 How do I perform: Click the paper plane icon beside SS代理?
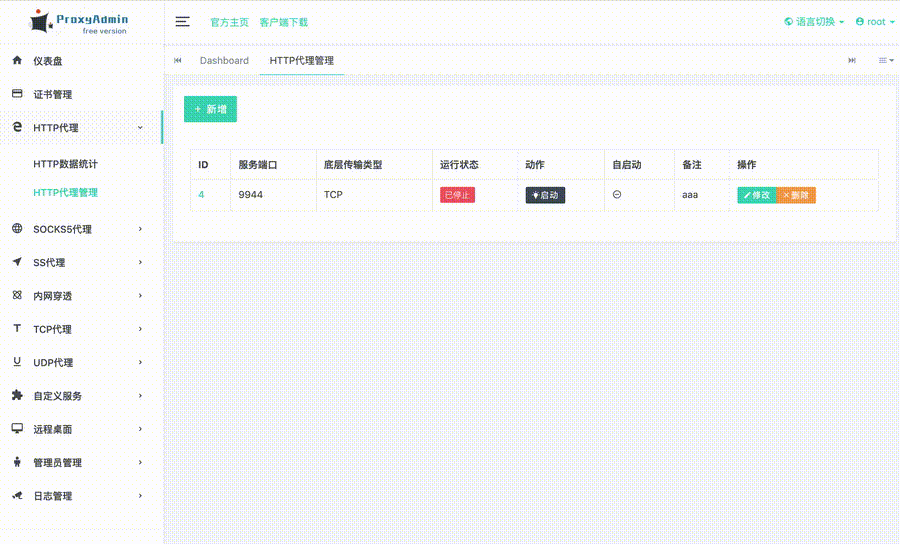point(17,262)
